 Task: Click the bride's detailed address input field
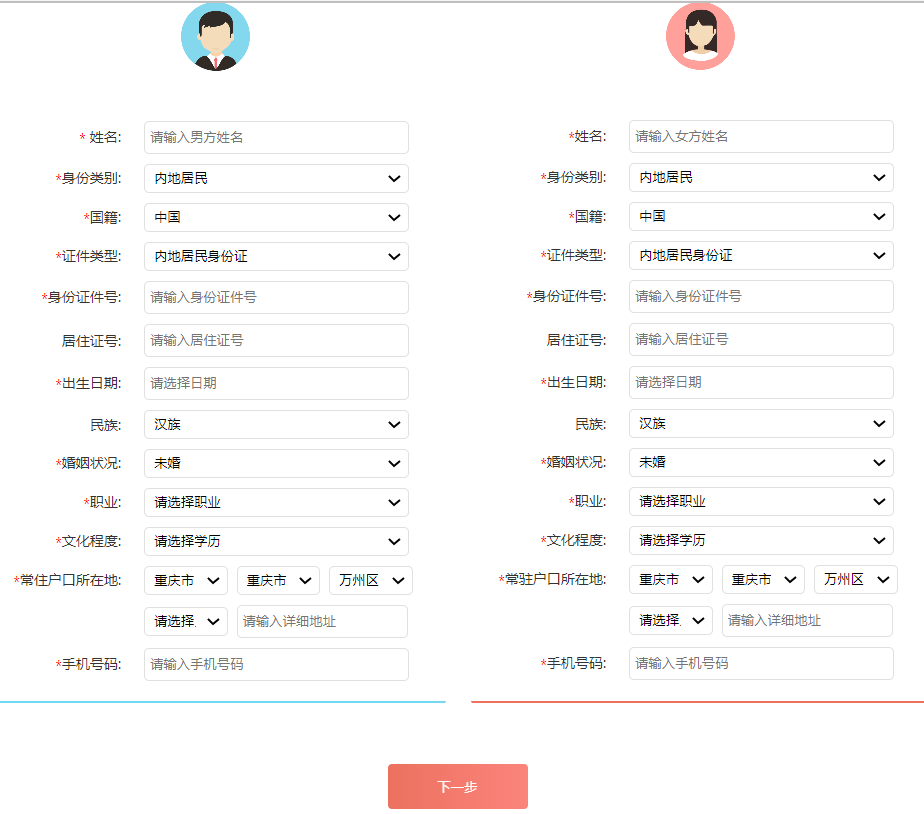pos(806,620)
